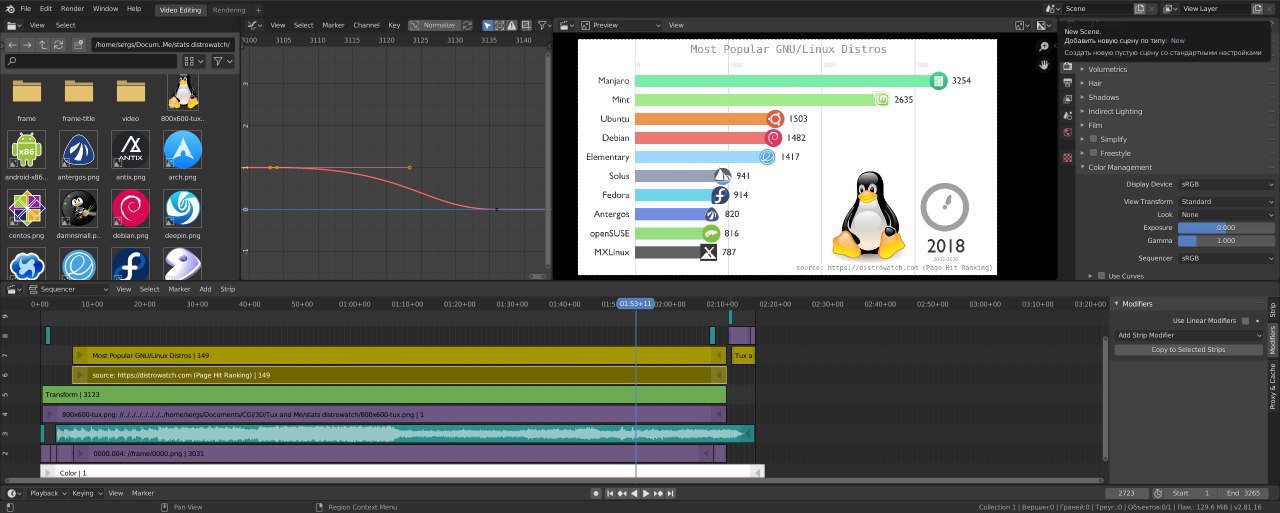Click the file browser search field
1280x513 pixels.
pyautogui.click(x=91, y=61)
